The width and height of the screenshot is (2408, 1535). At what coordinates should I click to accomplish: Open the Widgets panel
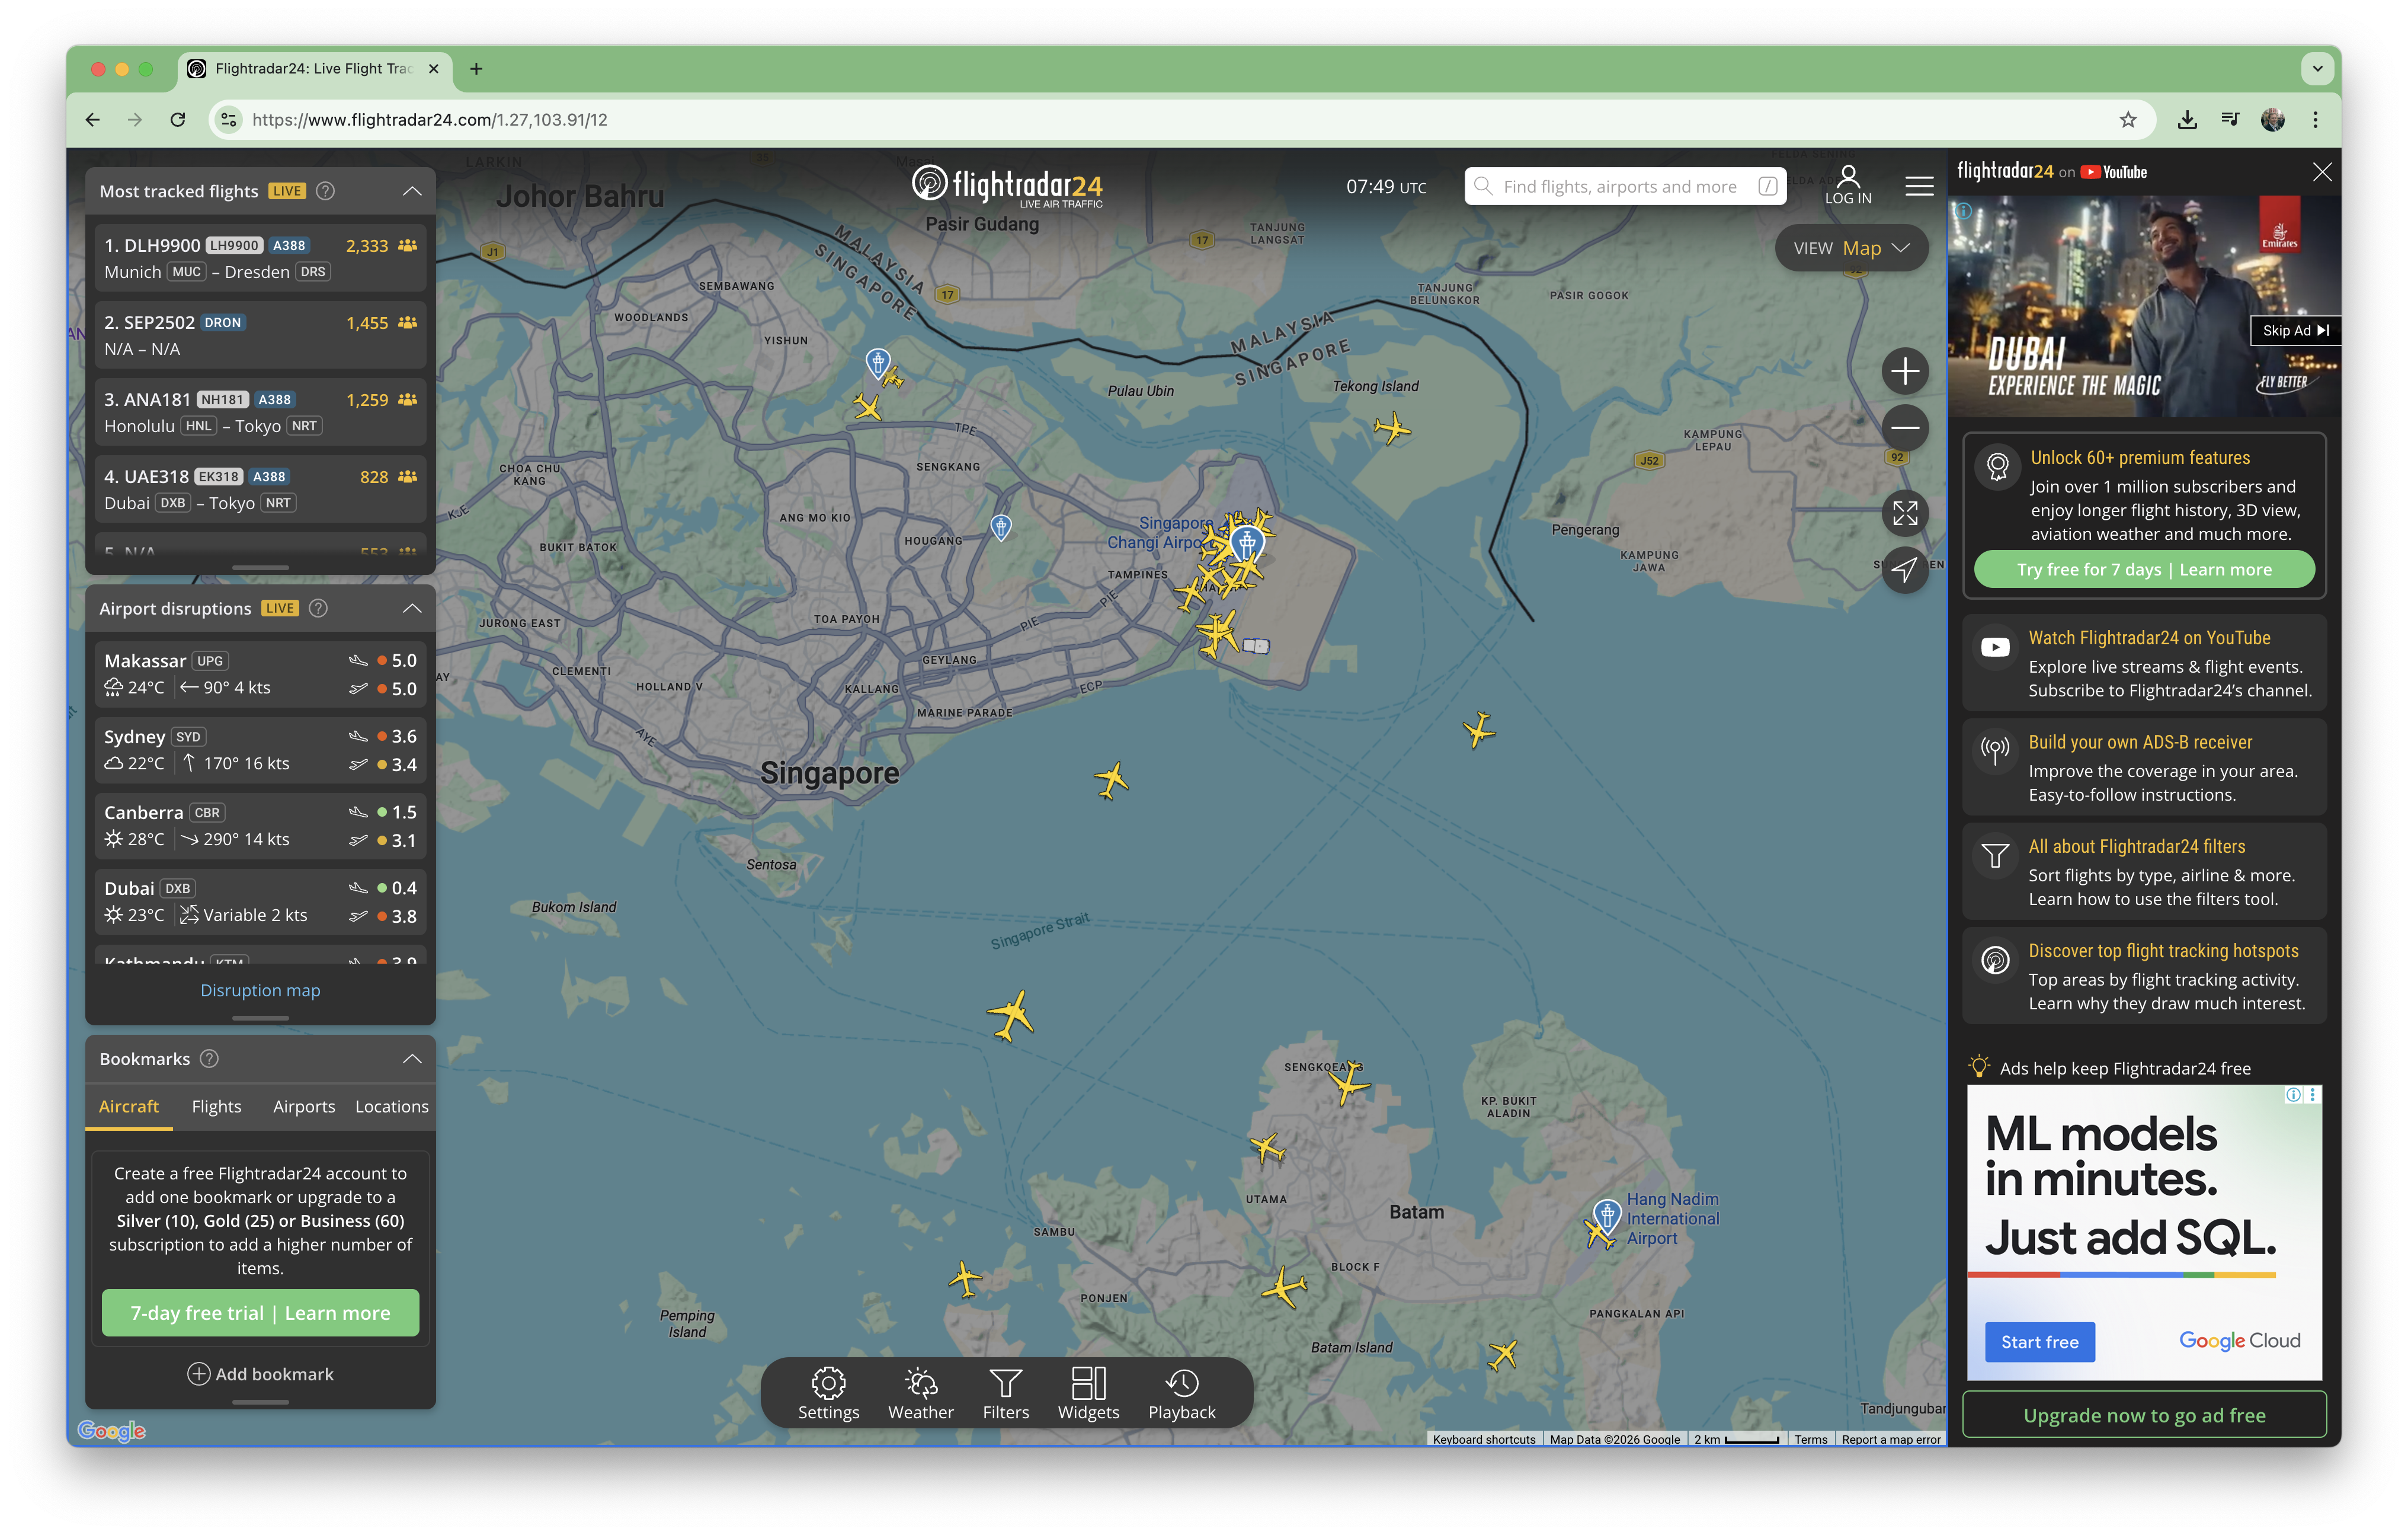click(x=1088, y=1392)
